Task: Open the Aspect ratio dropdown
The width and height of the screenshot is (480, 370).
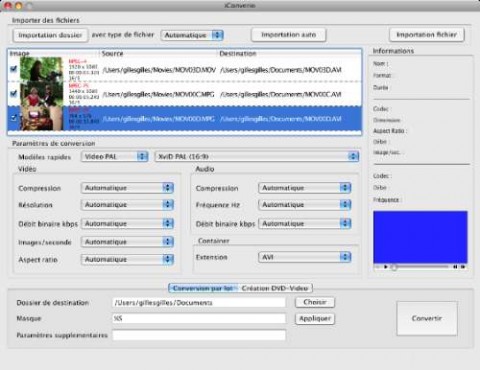Action: [127, 259]
